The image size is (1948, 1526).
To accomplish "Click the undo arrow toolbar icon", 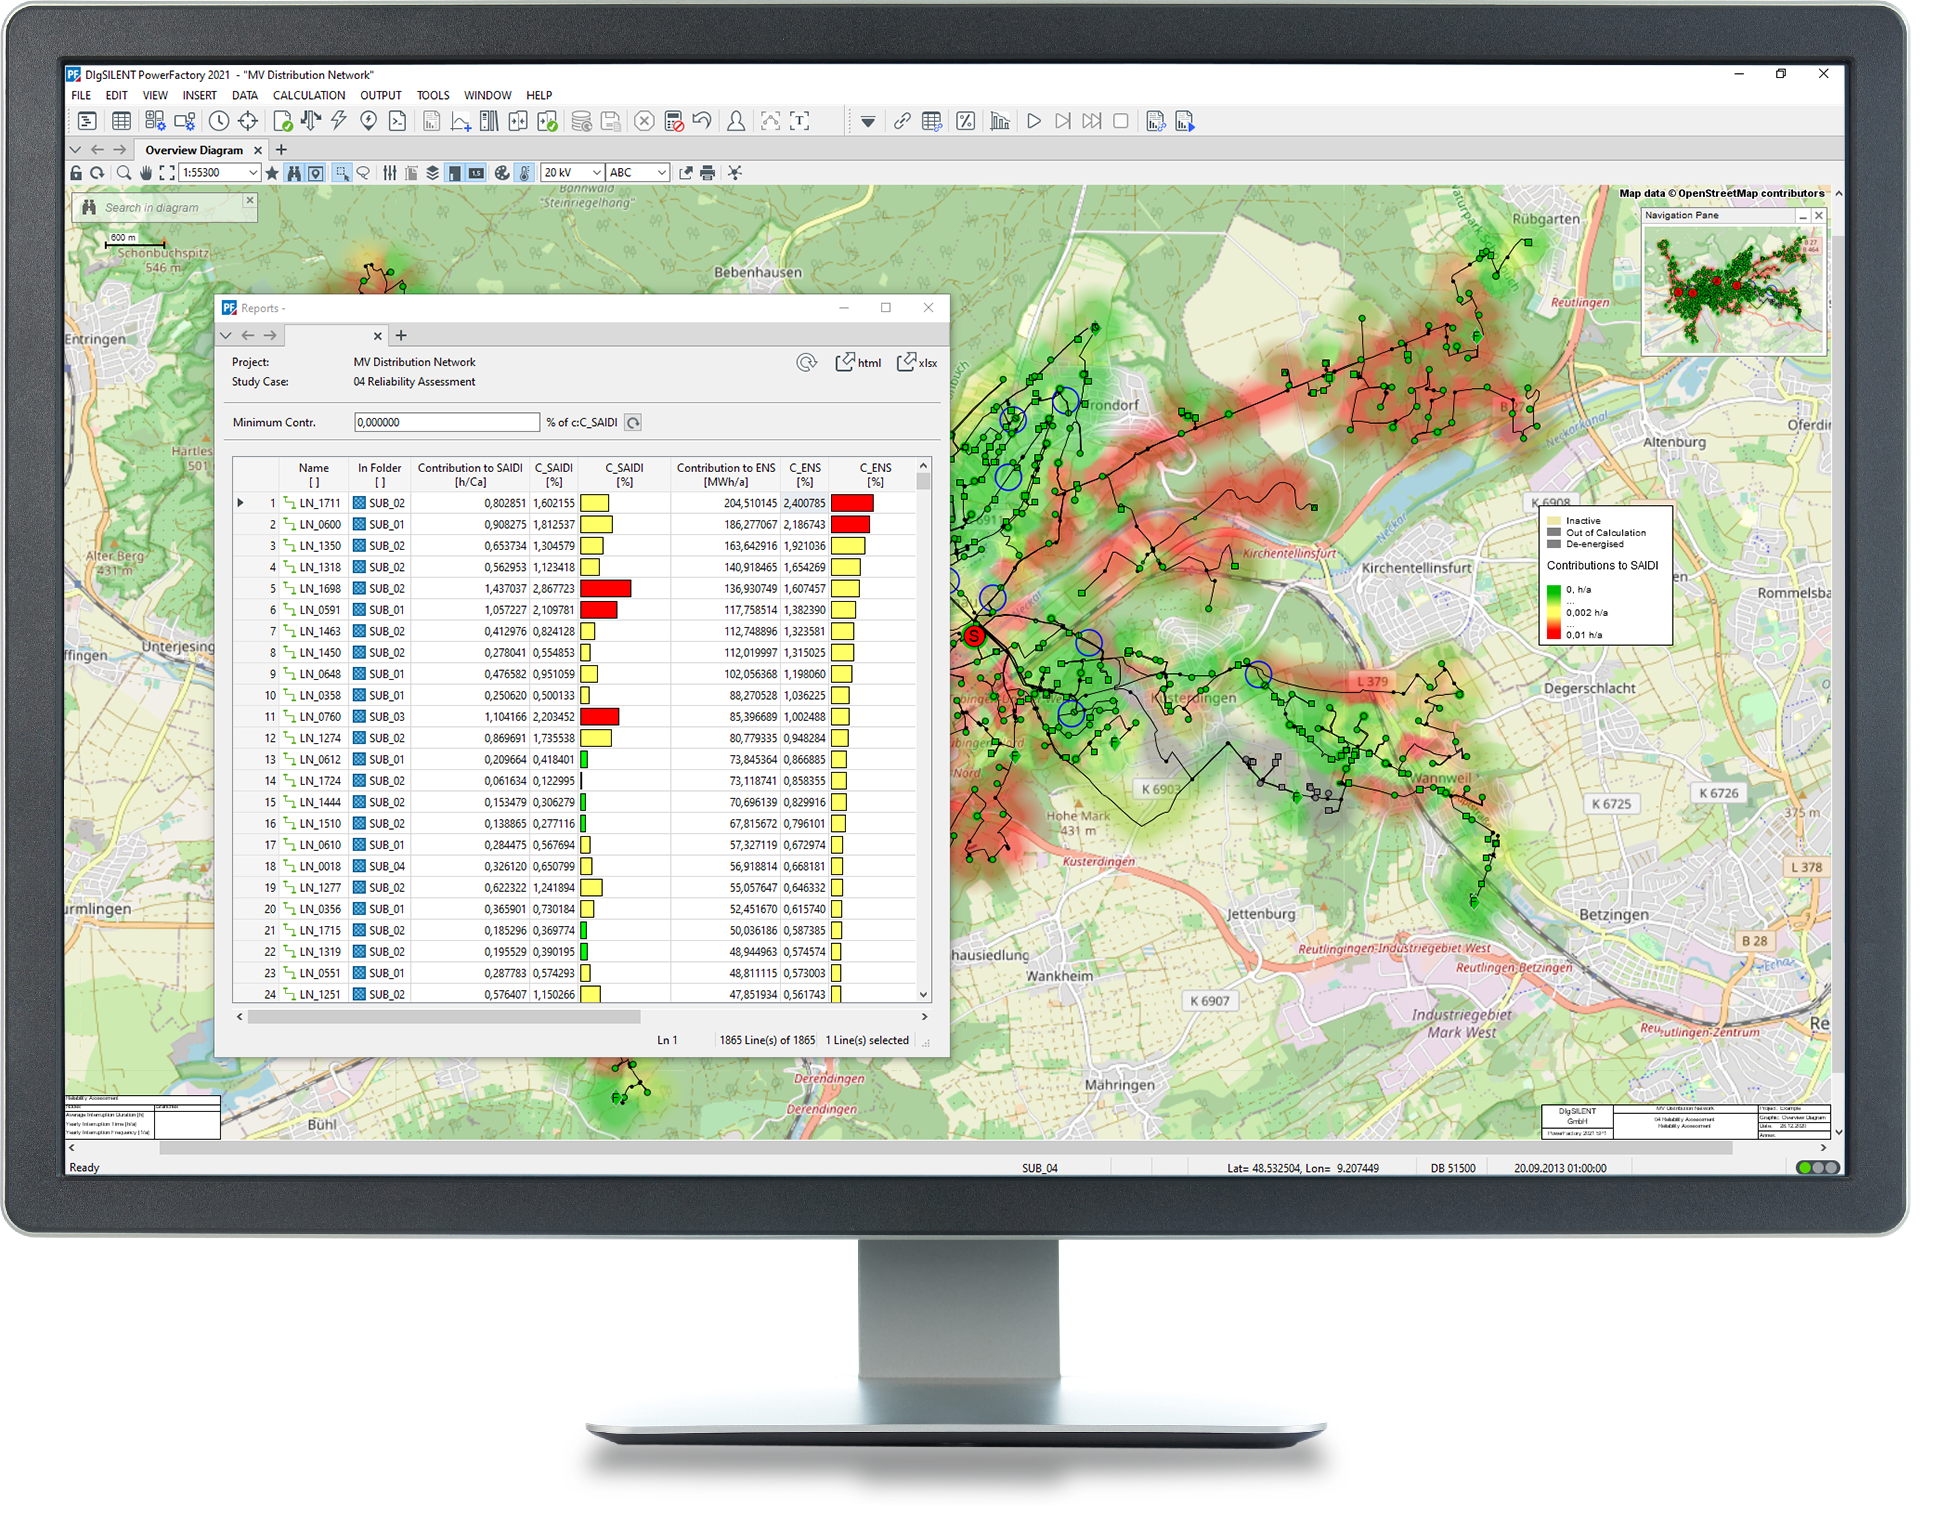I will (702, 121).
